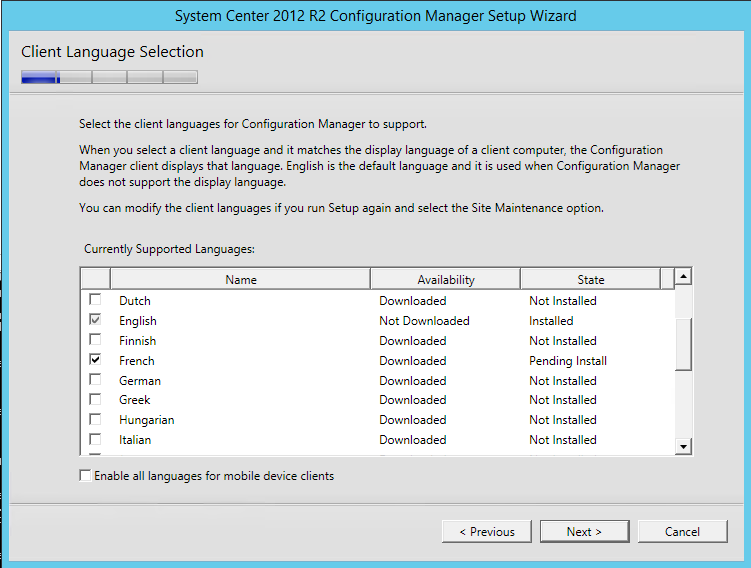Select the Italian row name
This screenshot has height=568, width=751.
(x=135, y=440)
